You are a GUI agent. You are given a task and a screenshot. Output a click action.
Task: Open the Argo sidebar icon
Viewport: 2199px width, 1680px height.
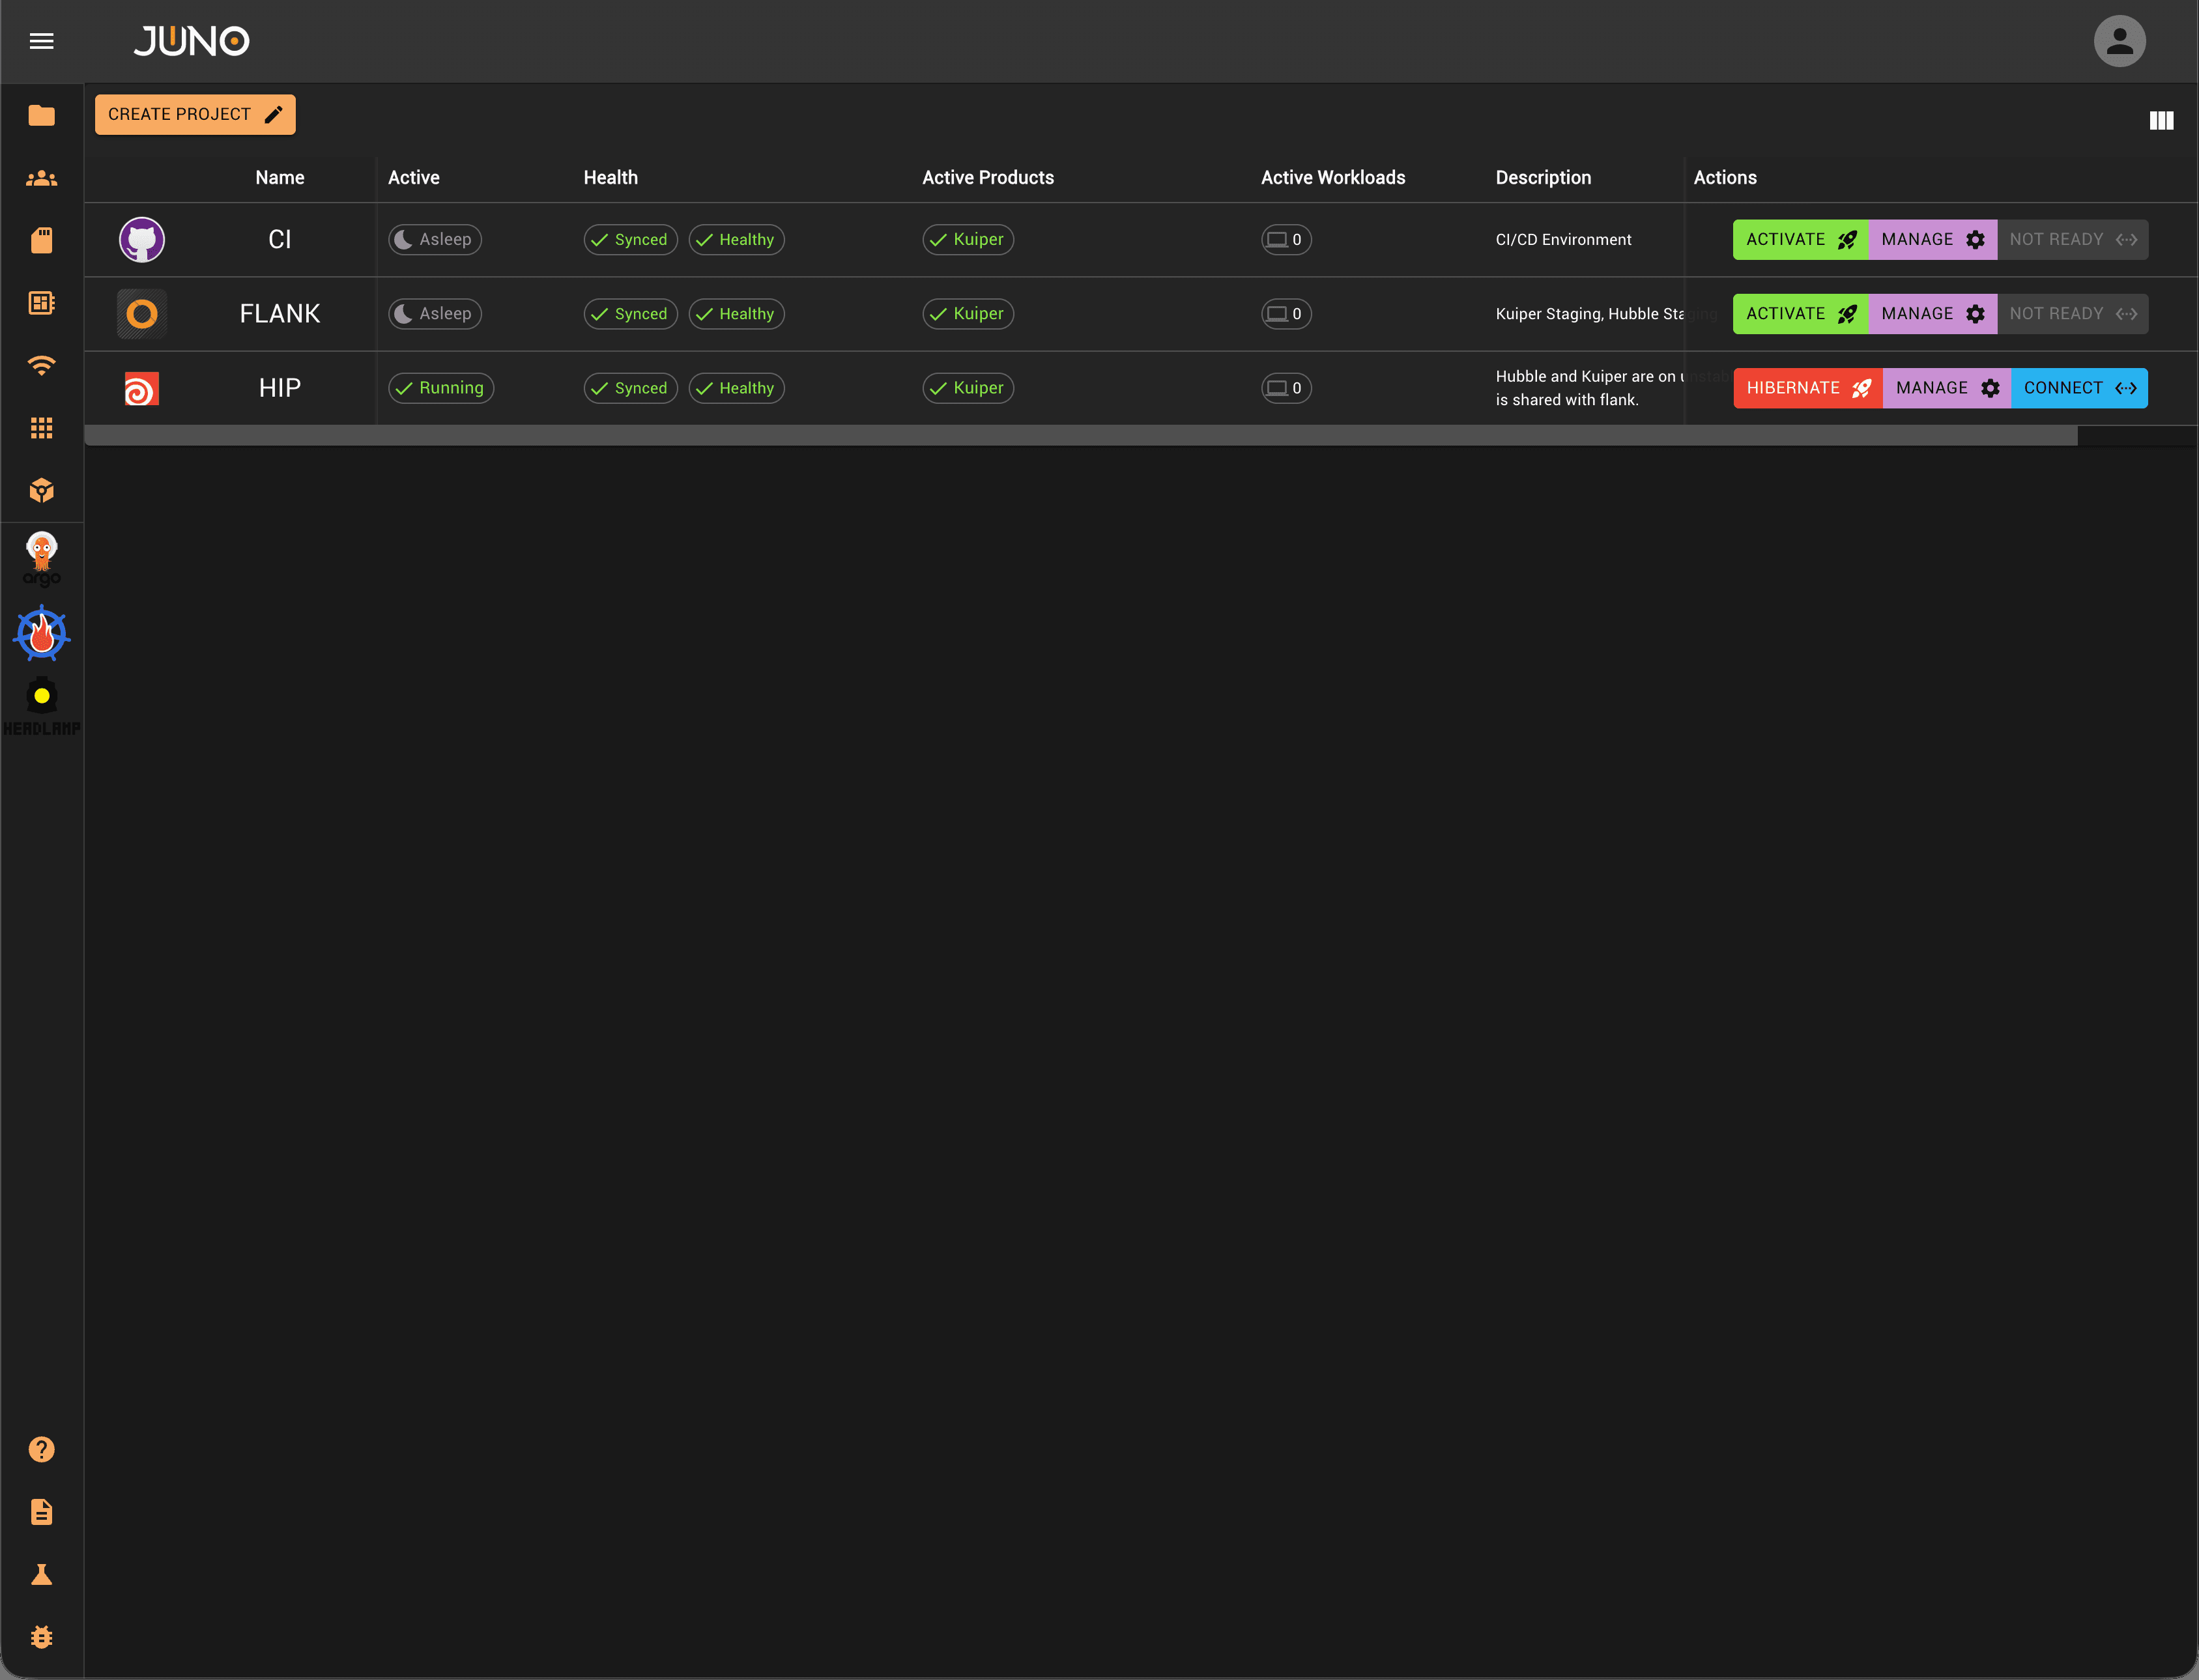click(41, 559)
